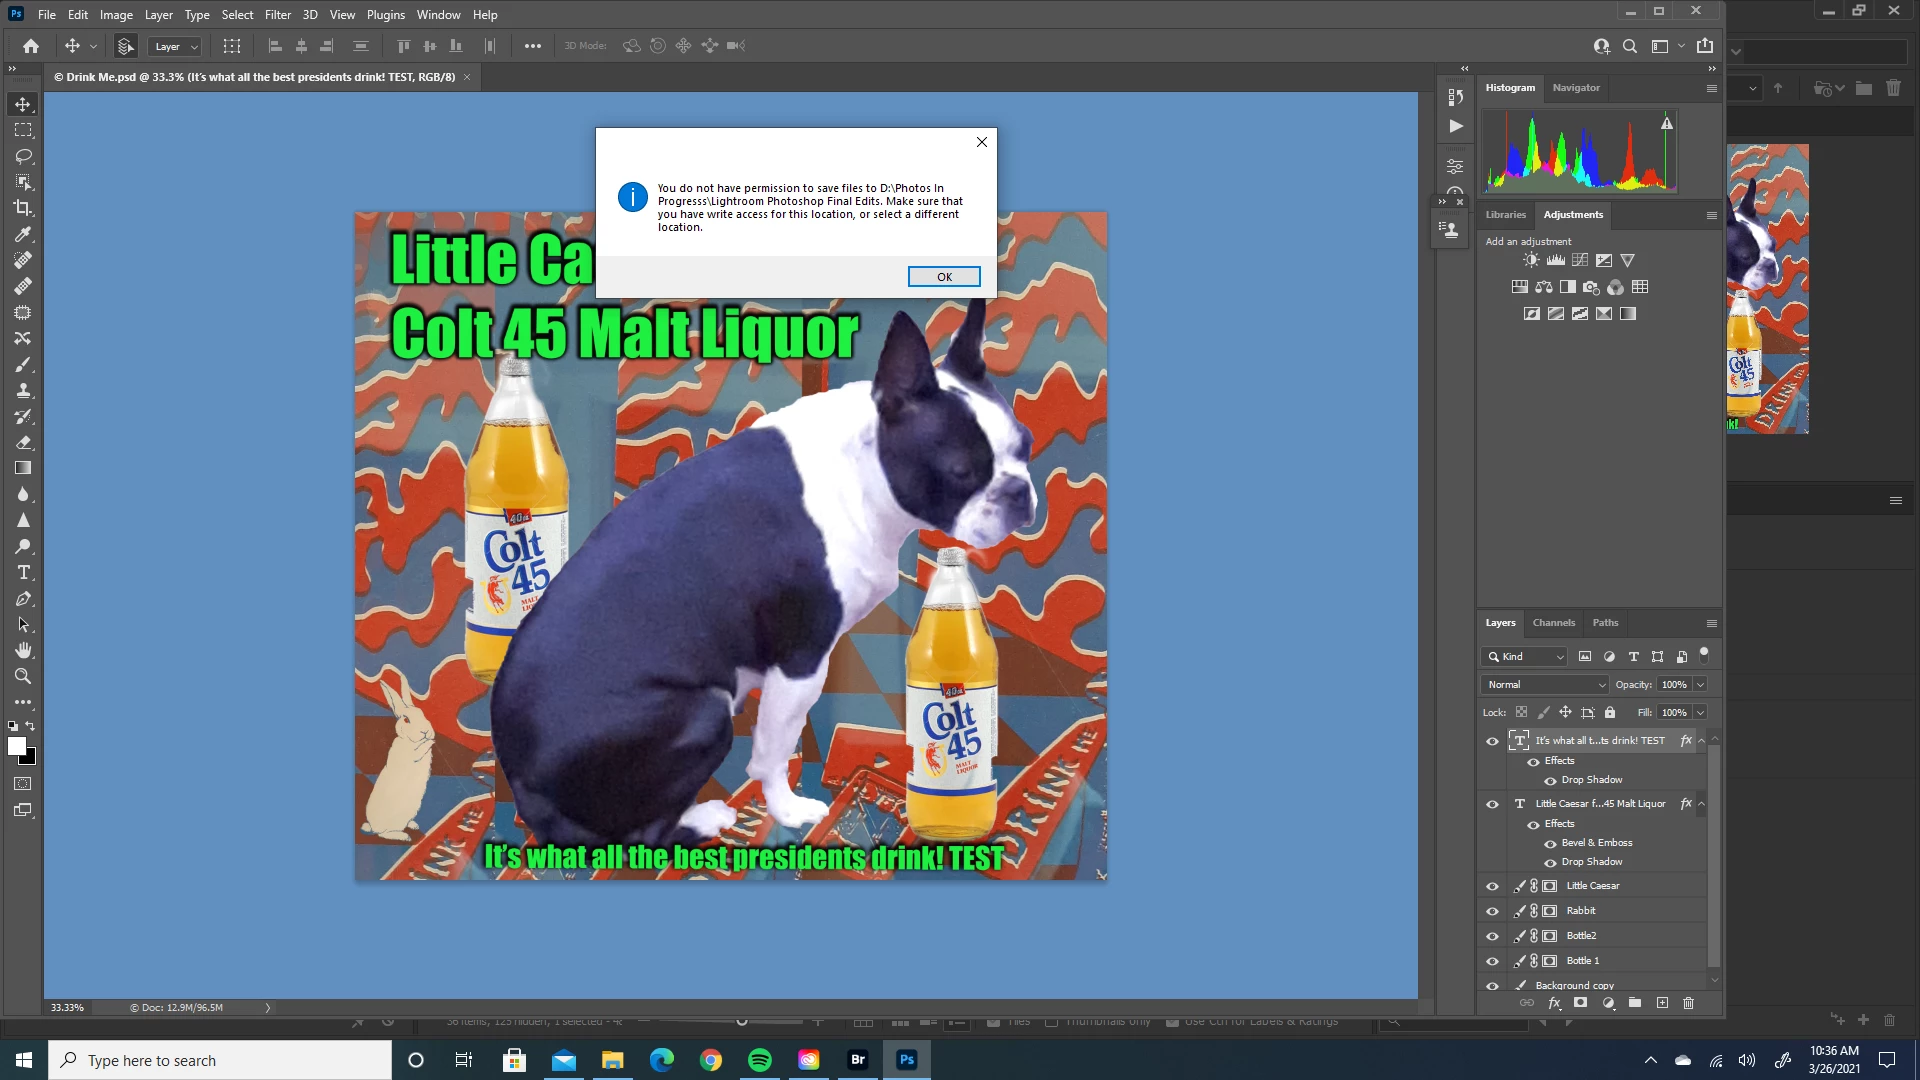
Task: Select the Horizontal Type tool
Action: click(x=23, y=573)
